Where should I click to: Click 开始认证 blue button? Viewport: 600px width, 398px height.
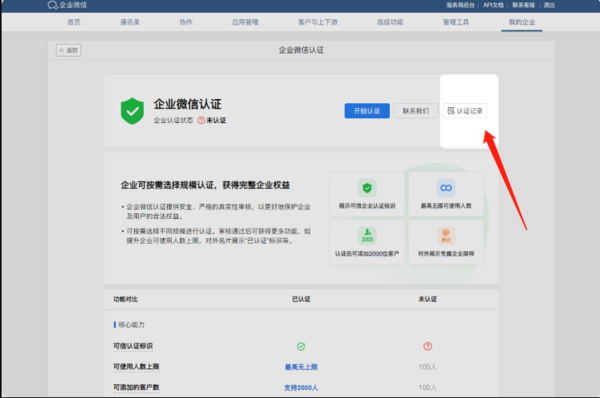pyautogui.click(x=367, y=111)
